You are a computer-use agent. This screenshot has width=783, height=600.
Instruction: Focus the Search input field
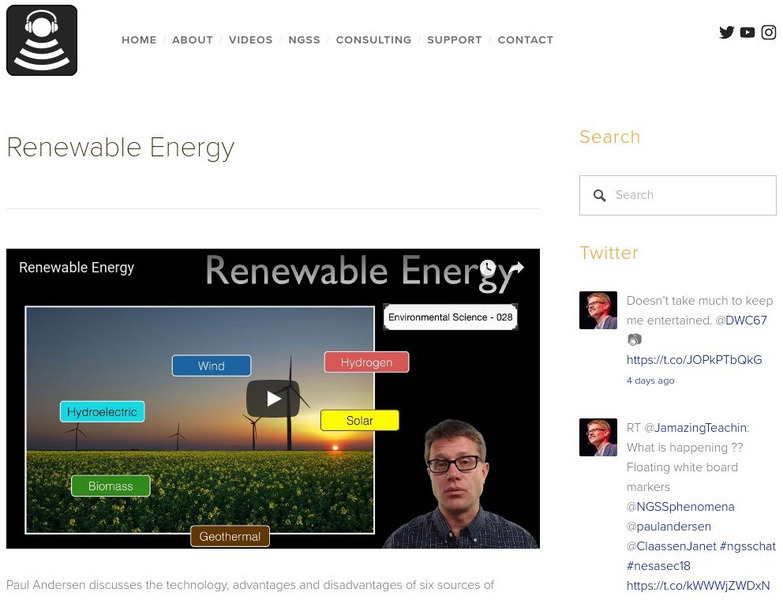[x=690, y=196]
